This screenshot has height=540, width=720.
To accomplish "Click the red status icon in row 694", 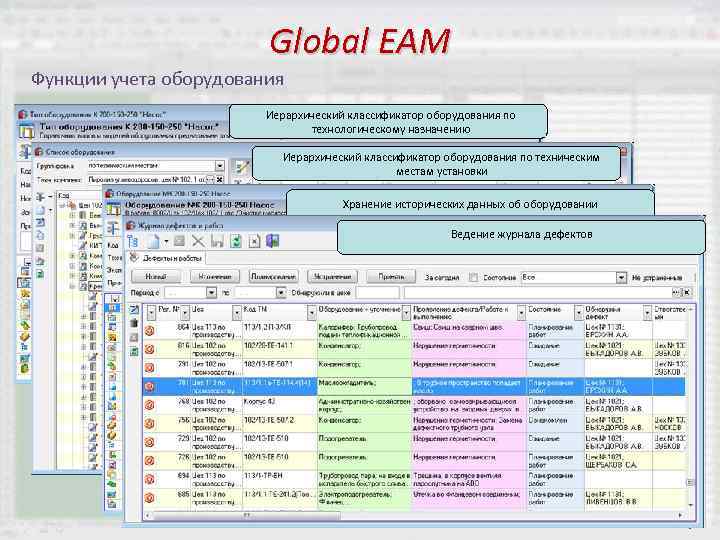I will point(150,479).
